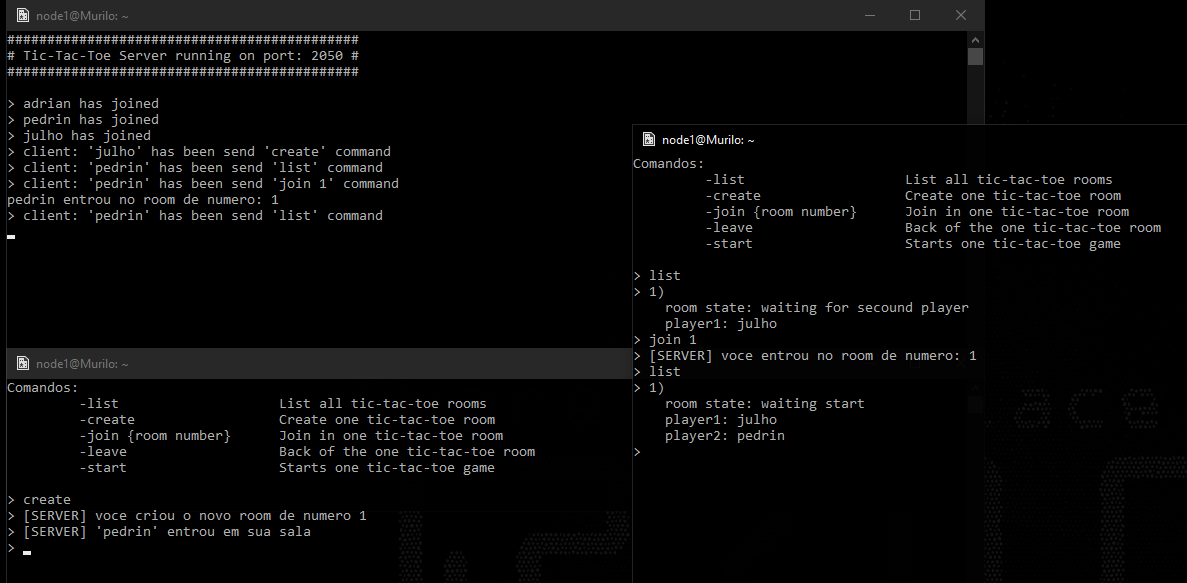Image resolution: width=1187 pixels, height=583 pixels.
Task: Click the pedrin client terminal's title bar icon
Action: (x=648, y=139)
